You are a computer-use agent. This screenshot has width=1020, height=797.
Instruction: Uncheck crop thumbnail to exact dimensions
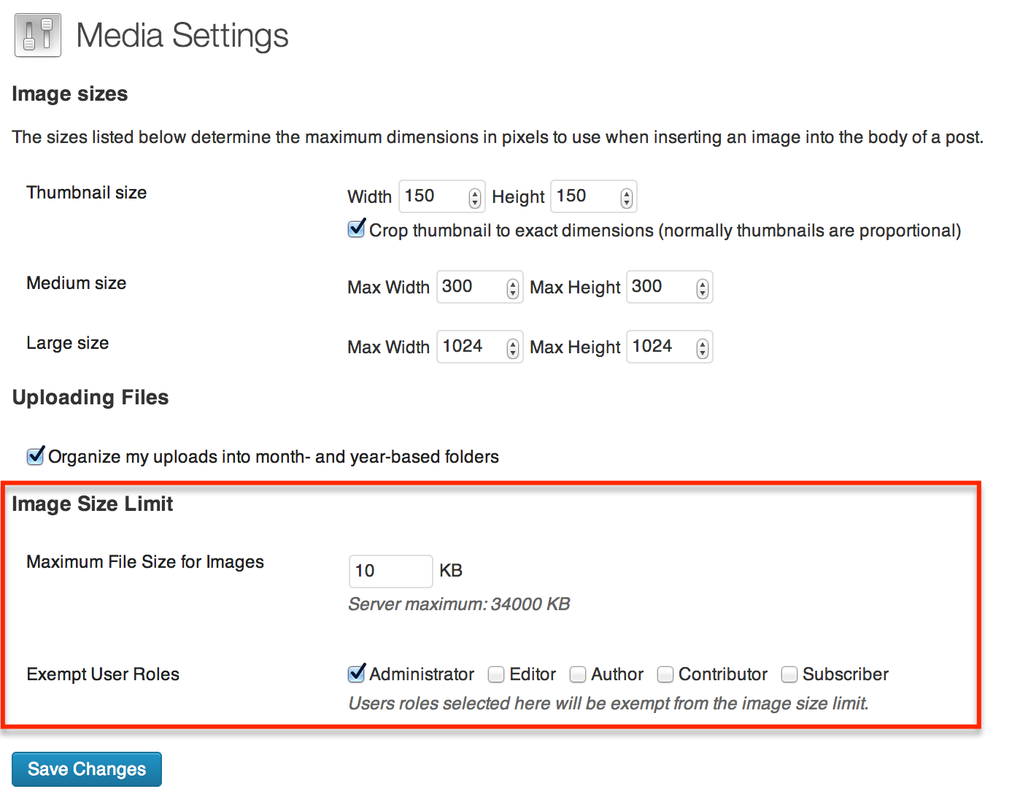tap(356, 230)
